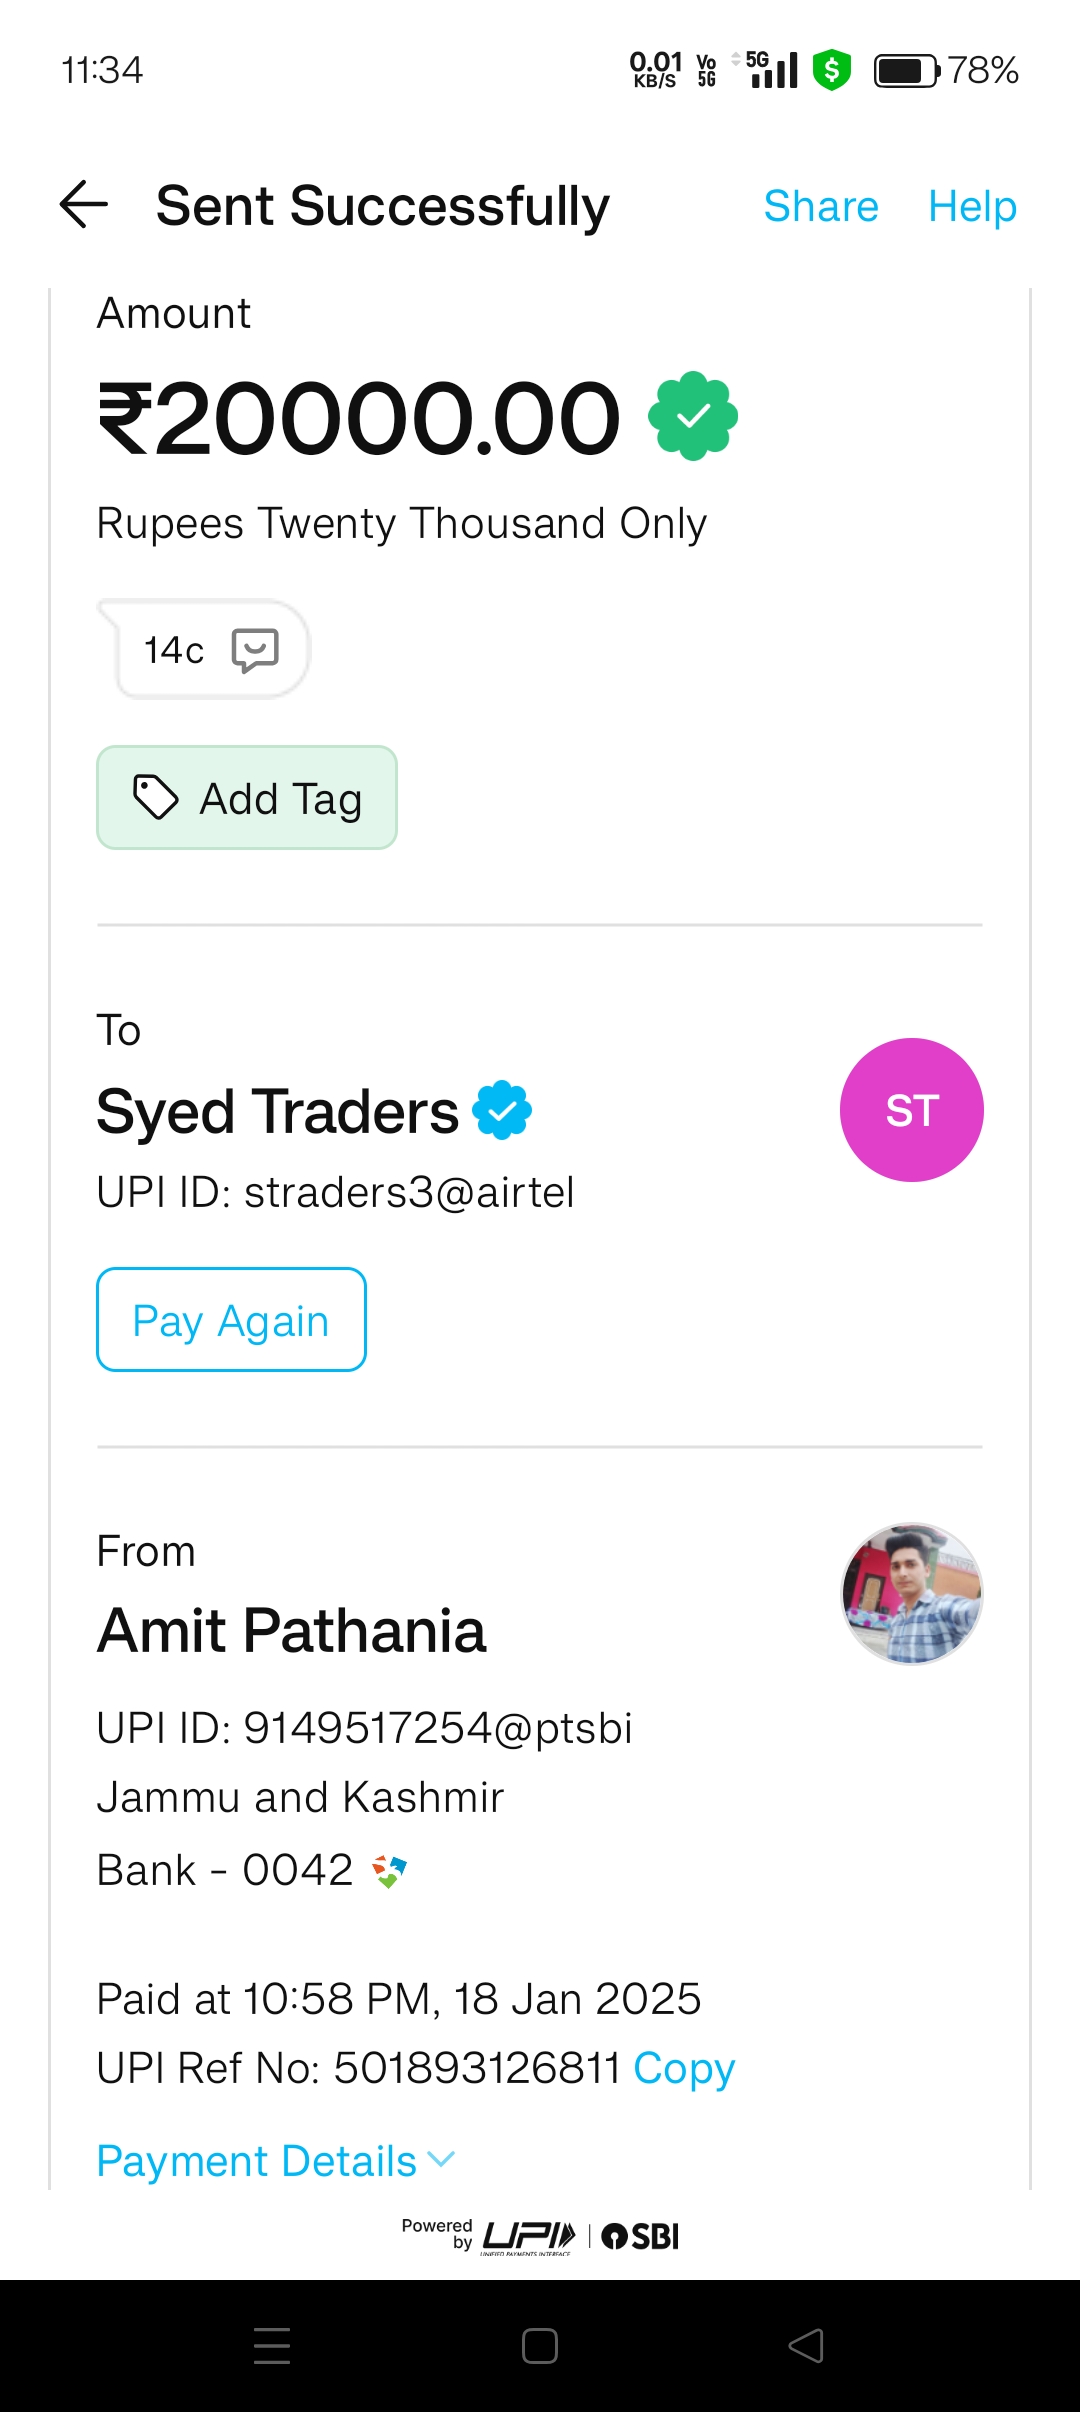
Task: Copy the UPI reference number
Action: click(684, 2068)
